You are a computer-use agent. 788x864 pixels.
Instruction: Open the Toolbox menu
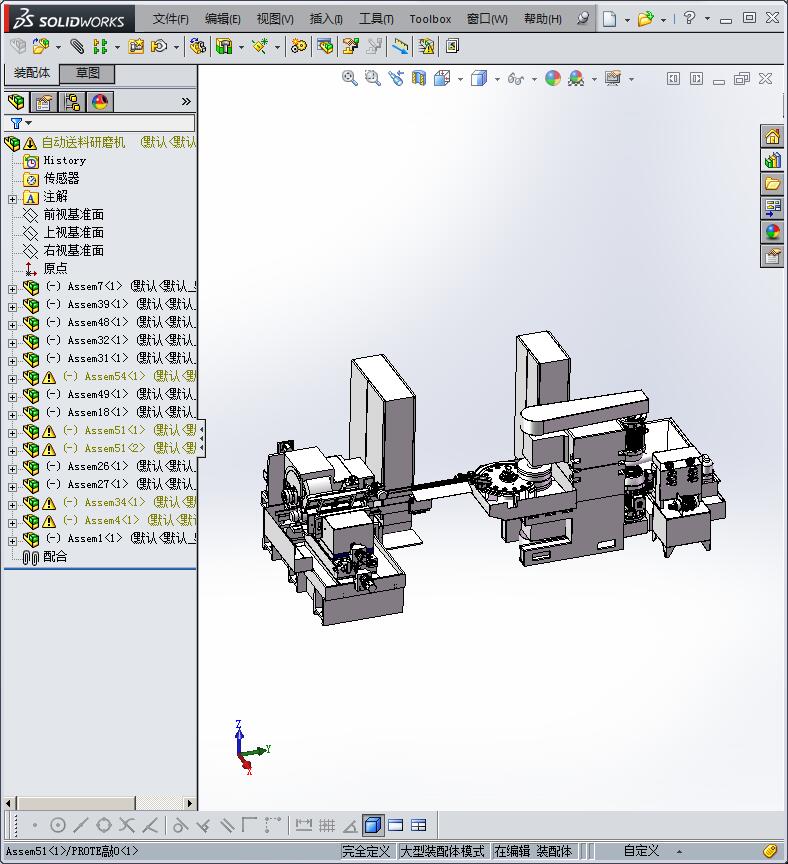[x=430, y=19]
